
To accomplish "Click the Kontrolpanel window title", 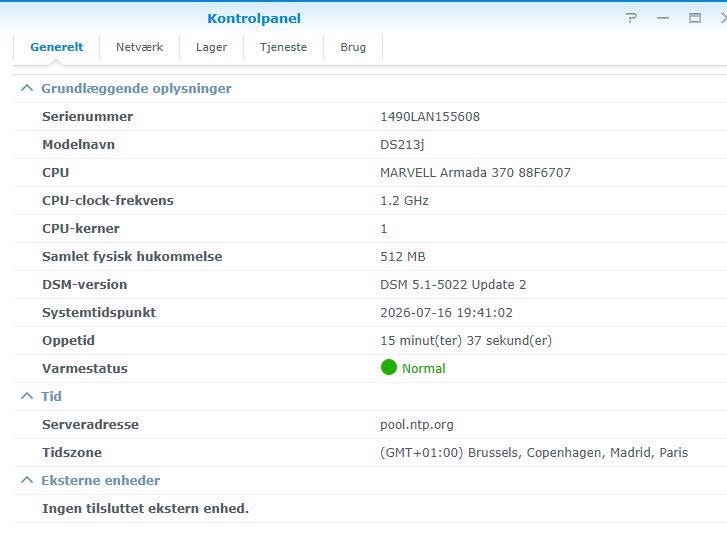I will [x=254, y=19].
